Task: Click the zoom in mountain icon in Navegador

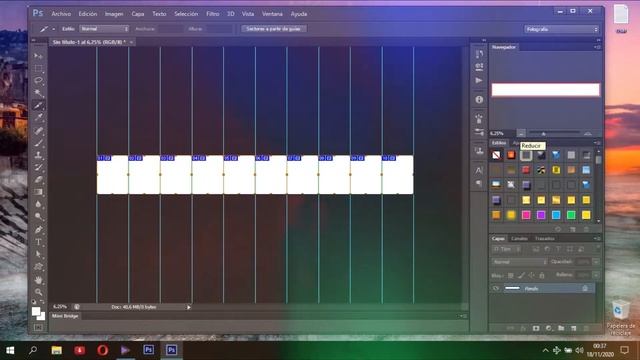Action: click(588, 133)
